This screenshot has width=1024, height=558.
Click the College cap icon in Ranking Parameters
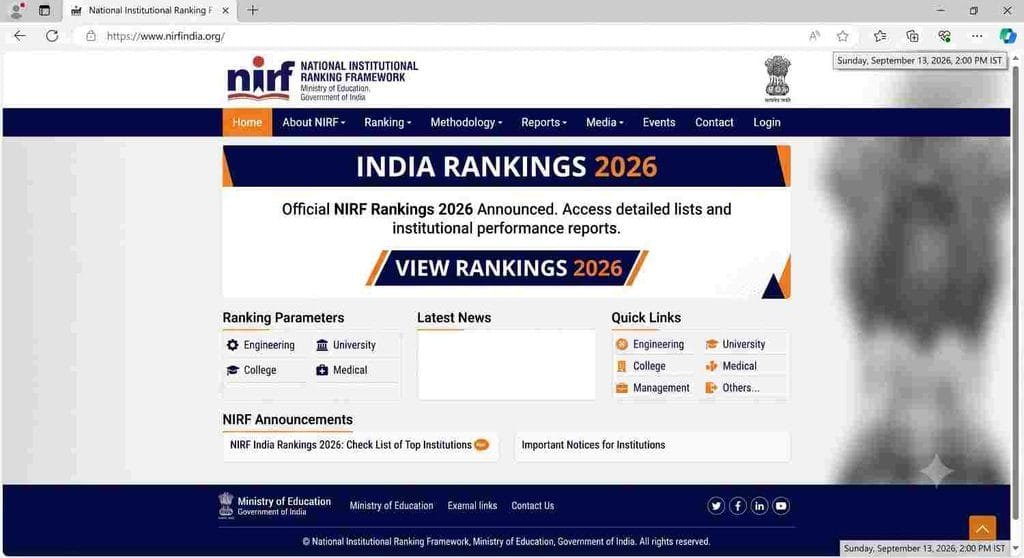232,370
